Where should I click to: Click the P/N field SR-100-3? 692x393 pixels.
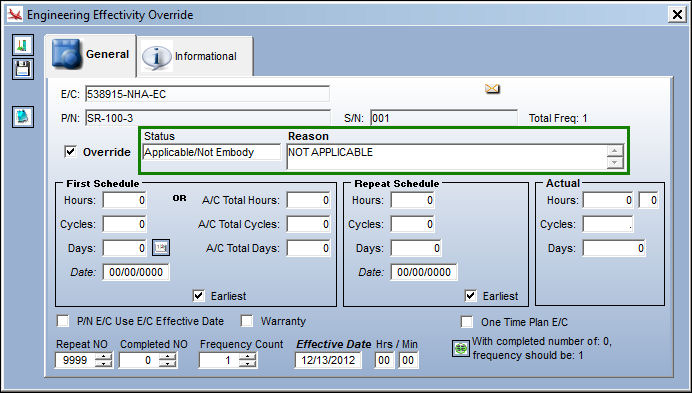(x=207, y=118)
